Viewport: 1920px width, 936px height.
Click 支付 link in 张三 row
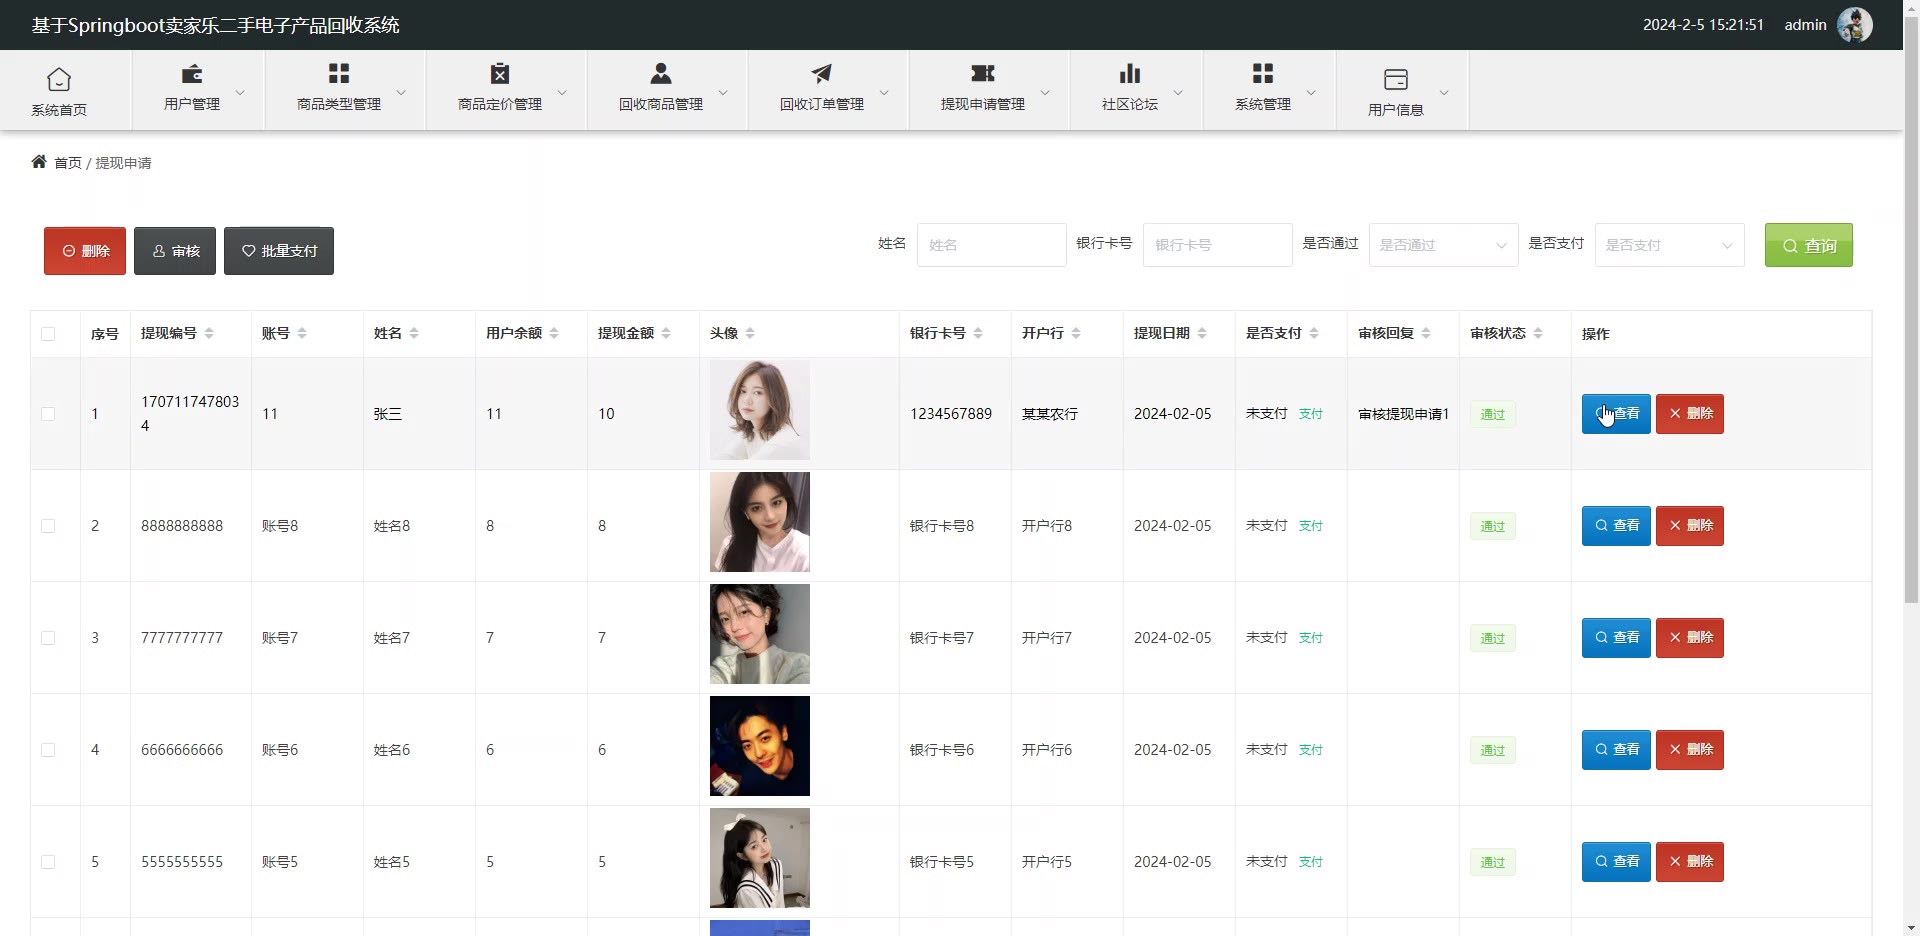point(1310,414)
